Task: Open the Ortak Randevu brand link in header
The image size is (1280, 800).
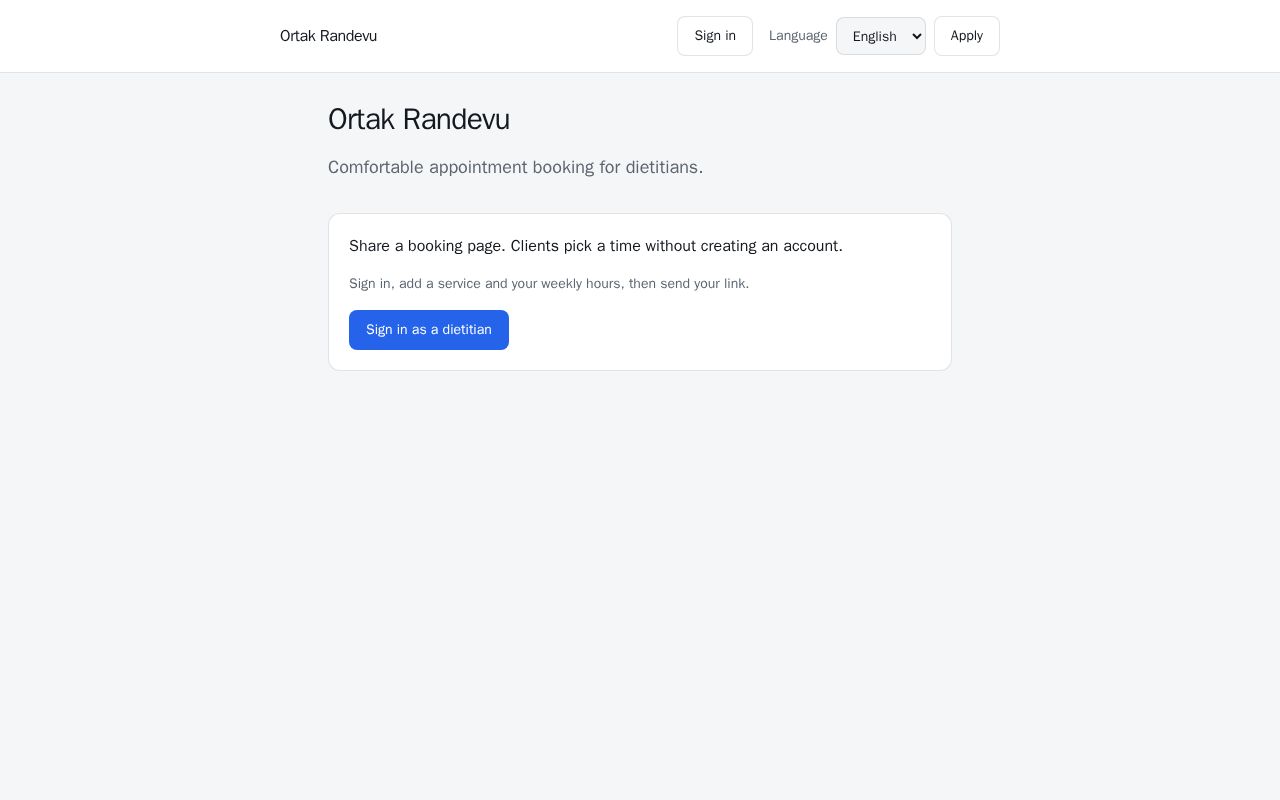Action: pyautogui.click(x=328, y=36)
